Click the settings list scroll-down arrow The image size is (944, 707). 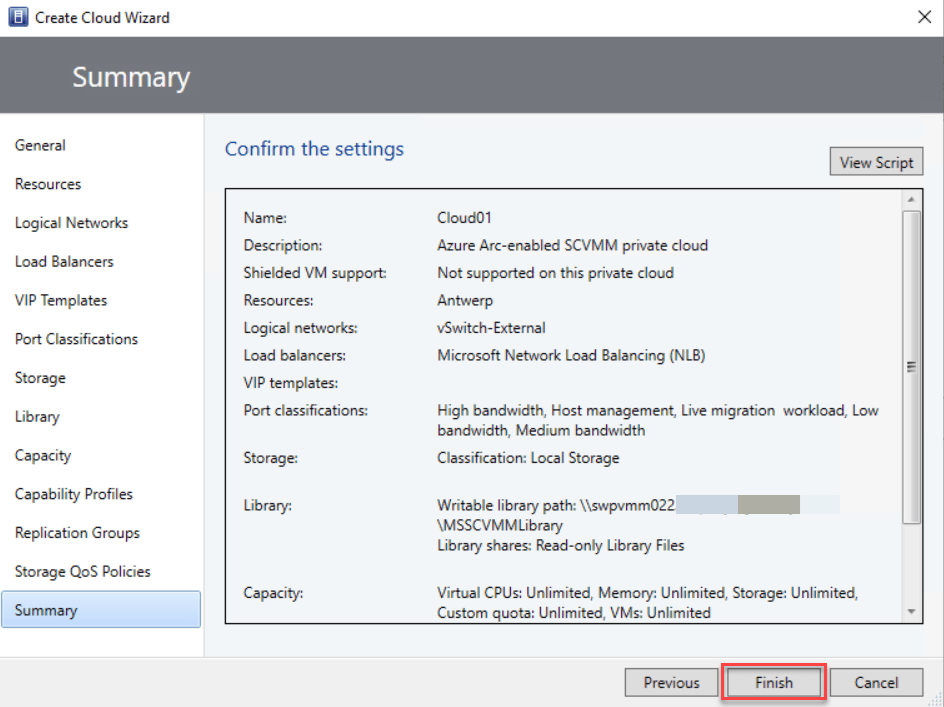click(x=910, y=611)
